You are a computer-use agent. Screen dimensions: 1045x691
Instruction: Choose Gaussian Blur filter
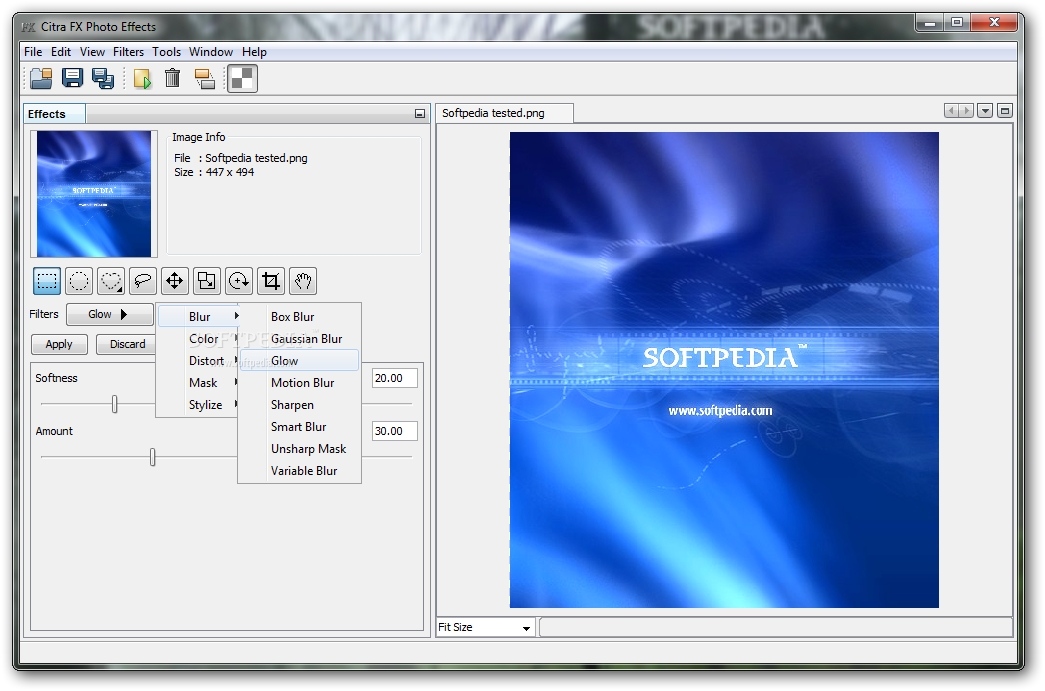click(x=299, y=339)
